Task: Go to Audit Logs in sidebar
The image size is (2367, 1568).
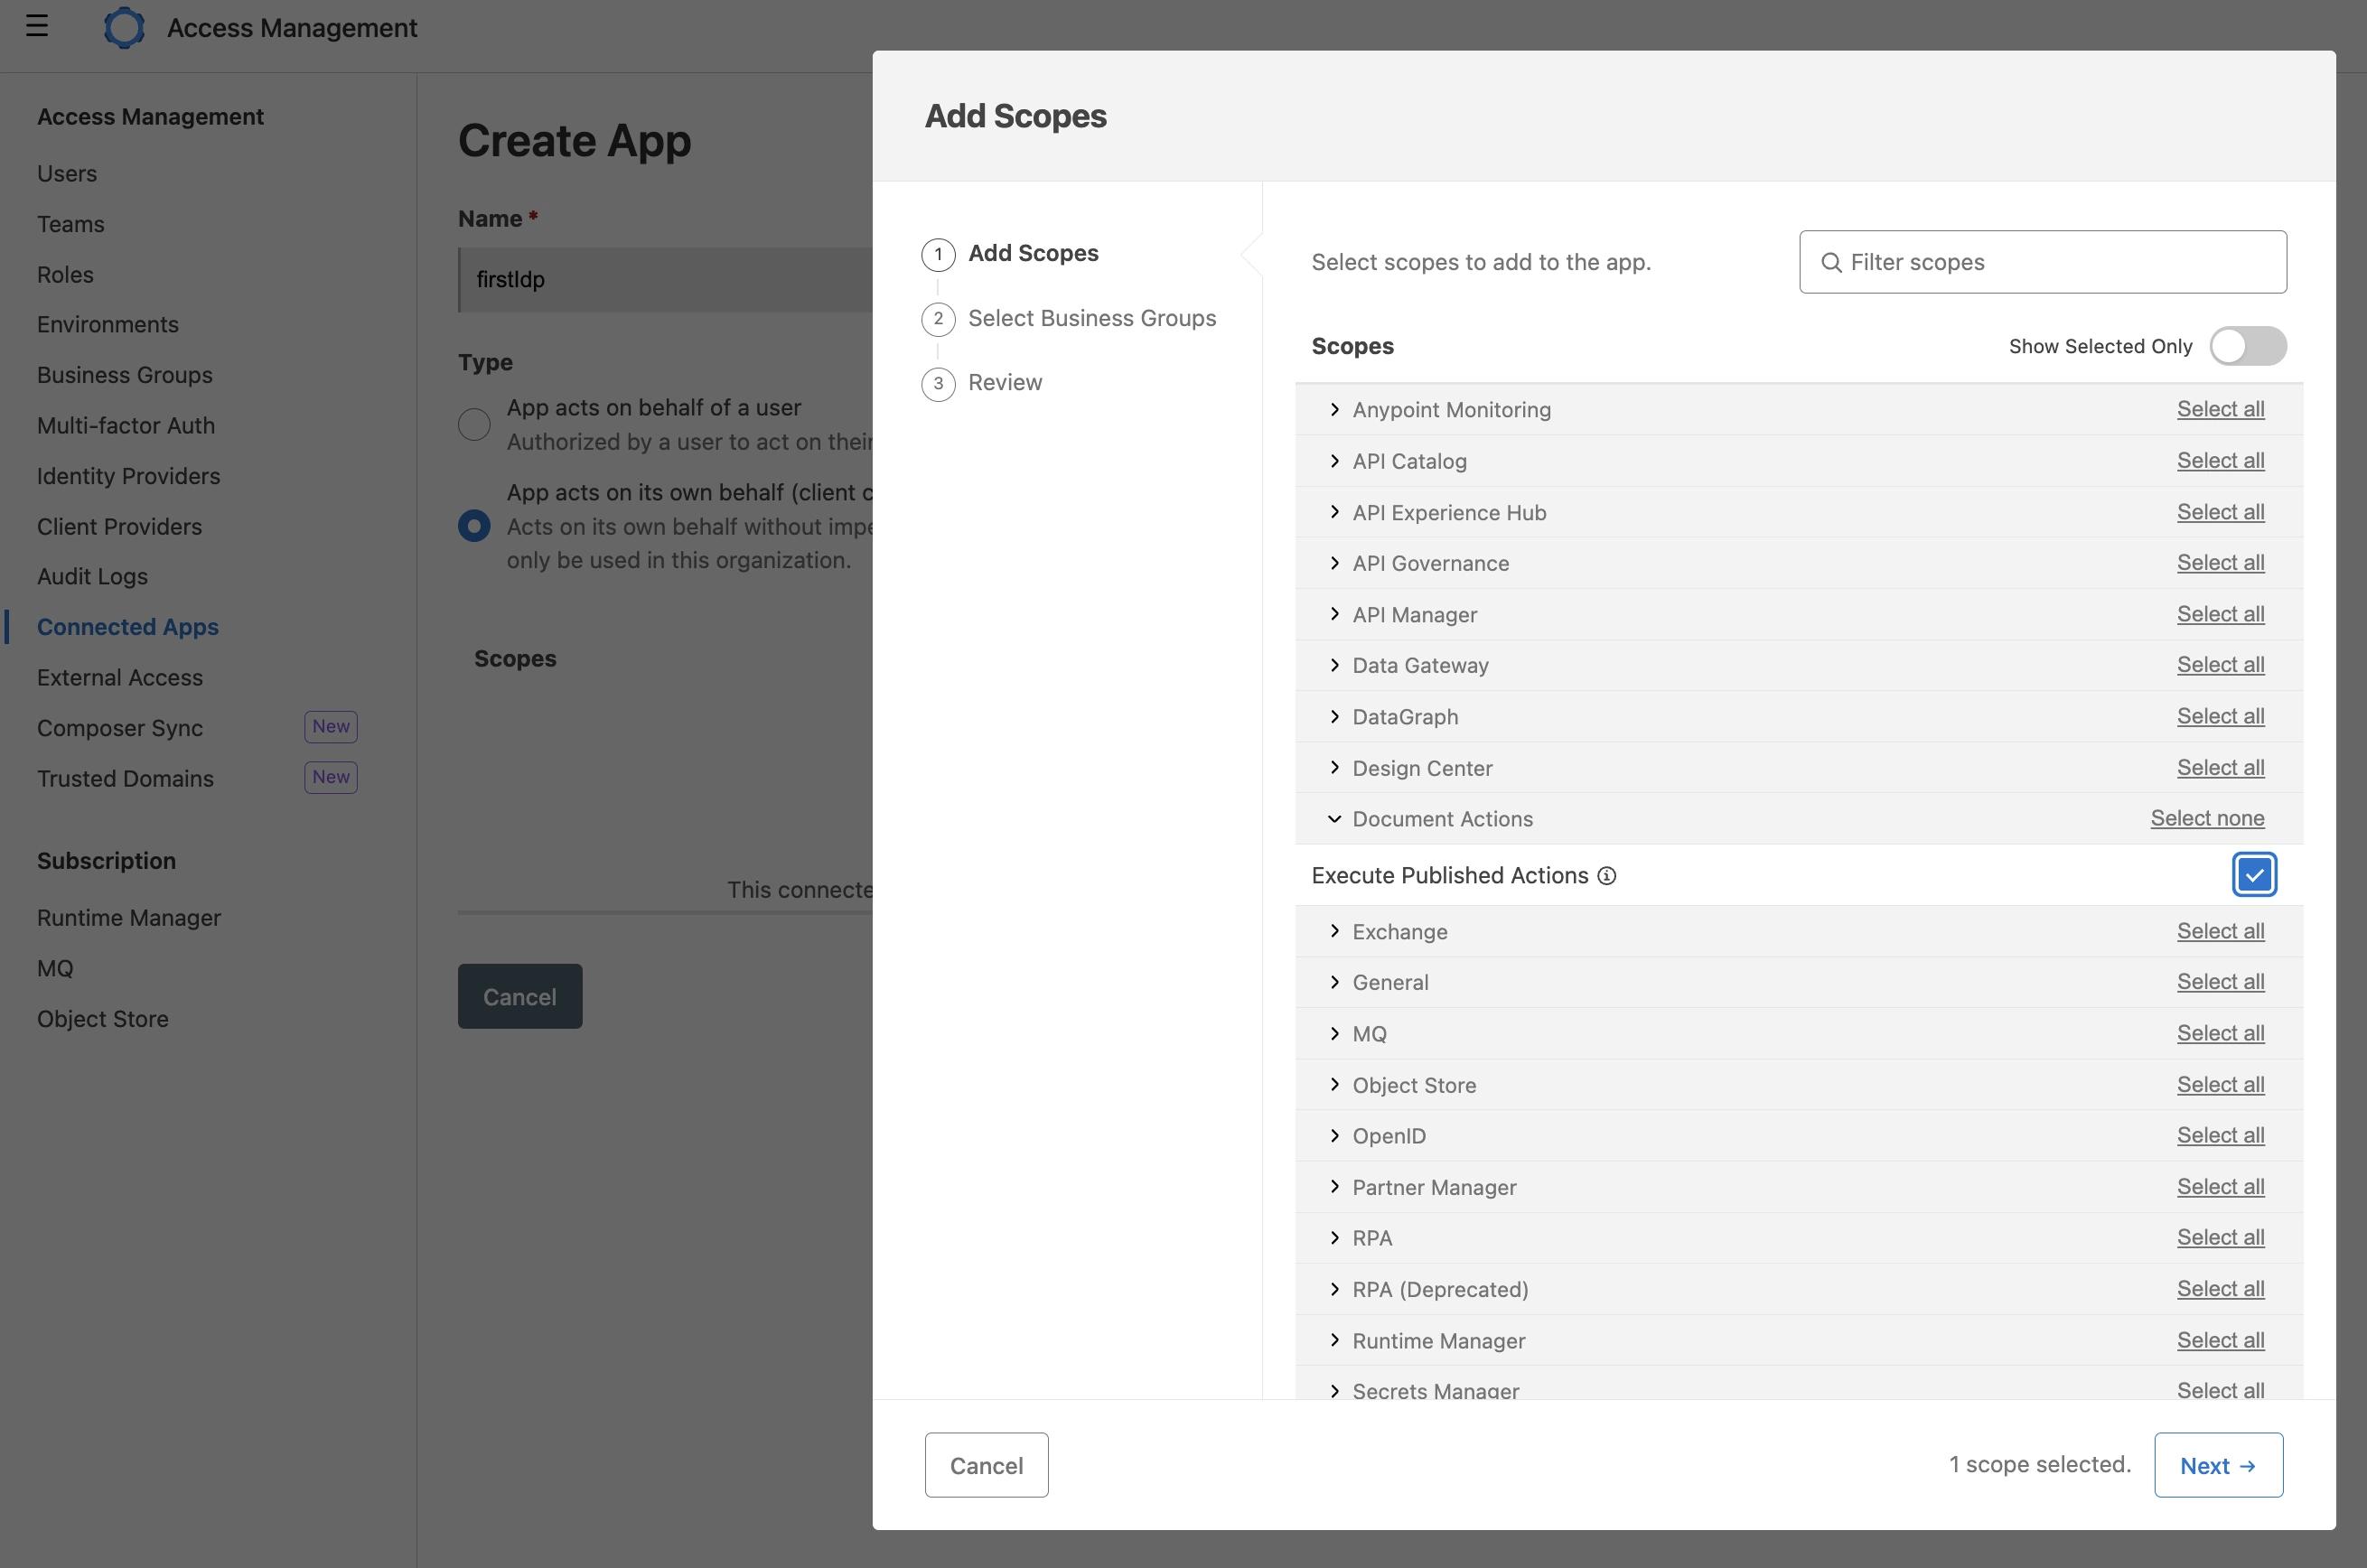Action: pyautogui.click(x=92, y=577)
